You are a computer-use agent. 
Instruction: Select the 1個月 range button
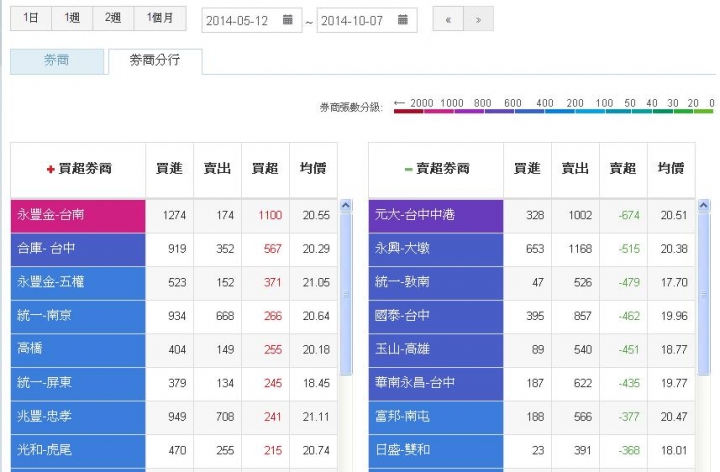point(160,18)
